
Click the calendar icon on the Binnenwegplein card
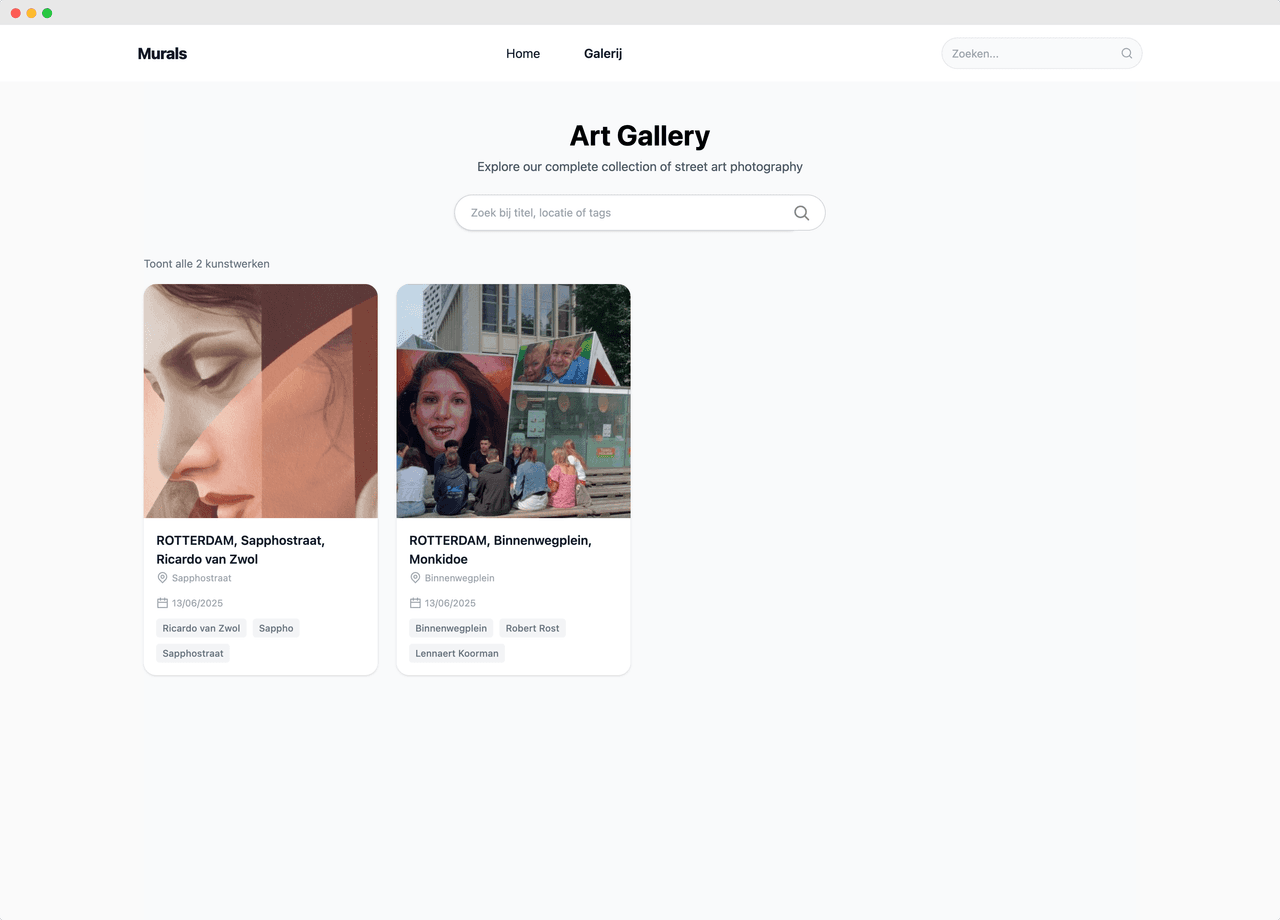pos(415,603)
